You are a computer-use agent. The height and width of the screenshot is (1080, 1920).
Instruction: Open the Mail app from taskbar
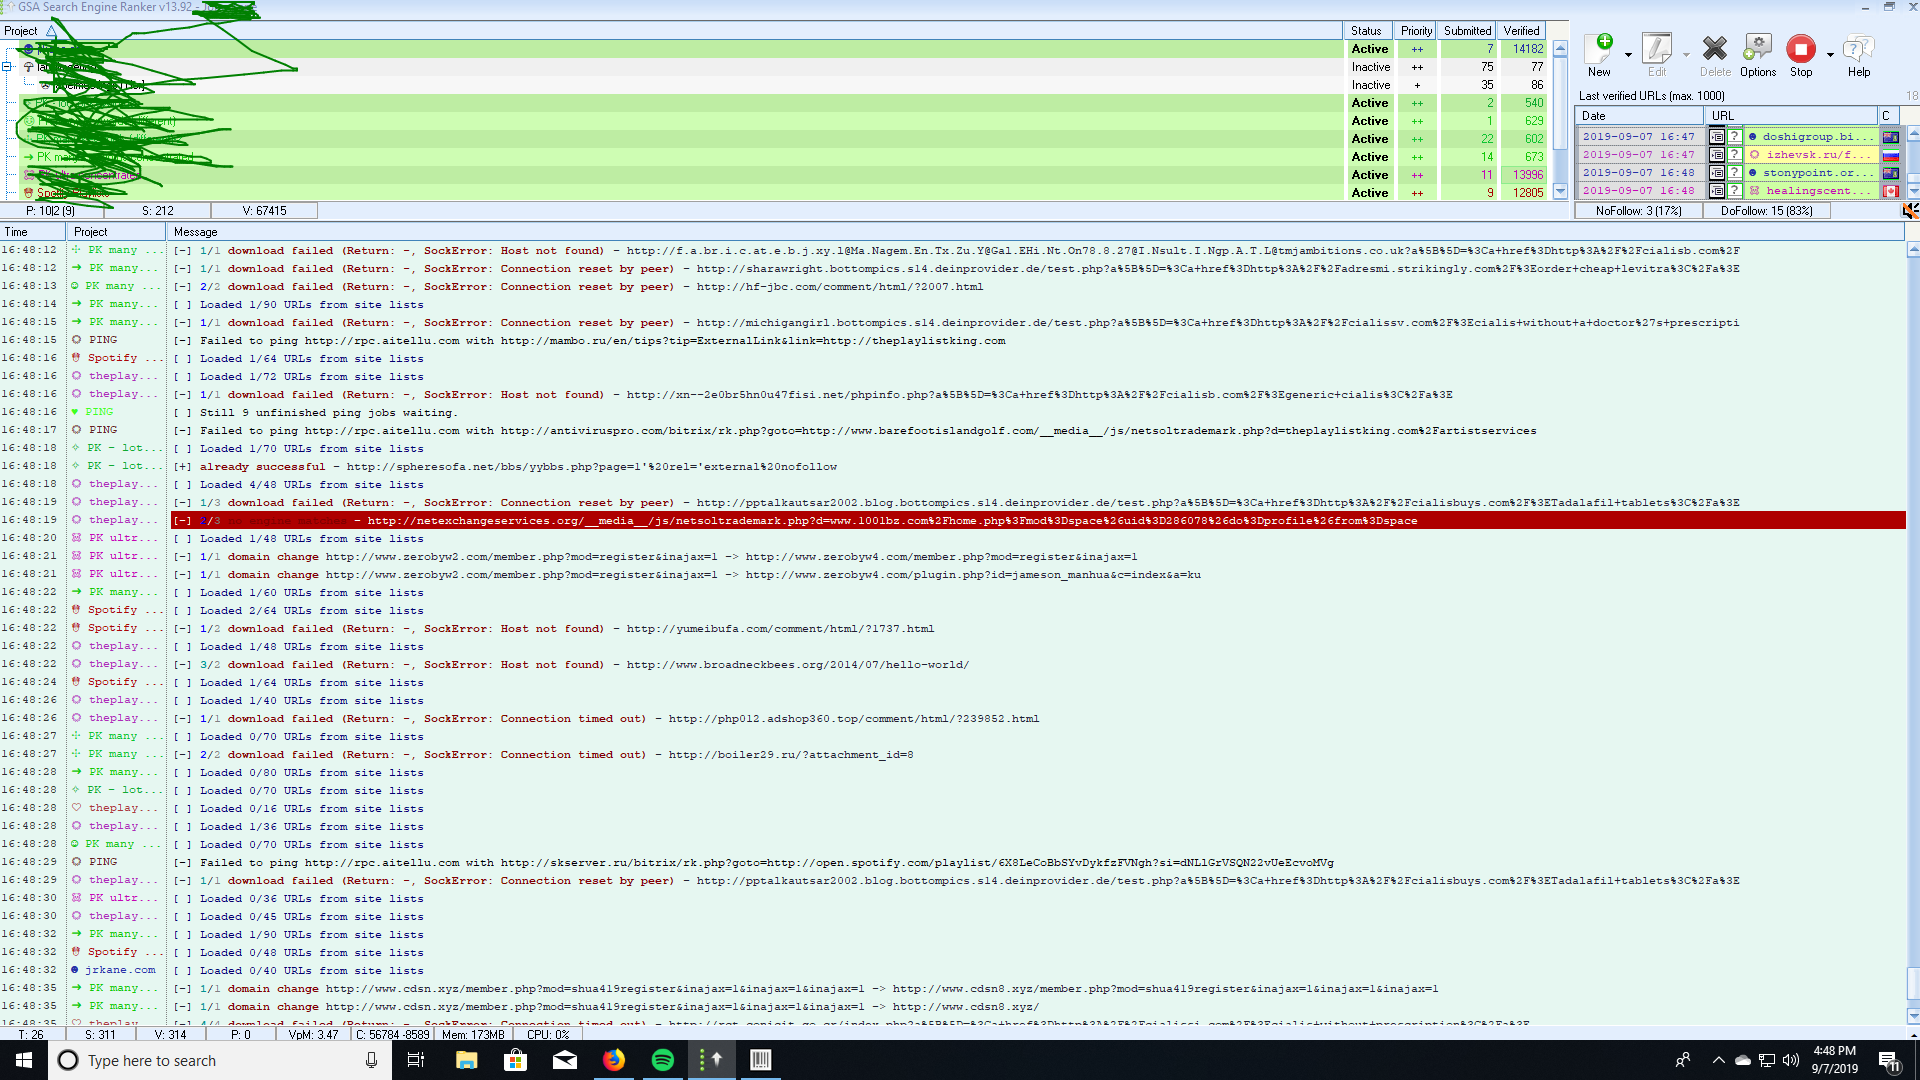point(564,1060)
